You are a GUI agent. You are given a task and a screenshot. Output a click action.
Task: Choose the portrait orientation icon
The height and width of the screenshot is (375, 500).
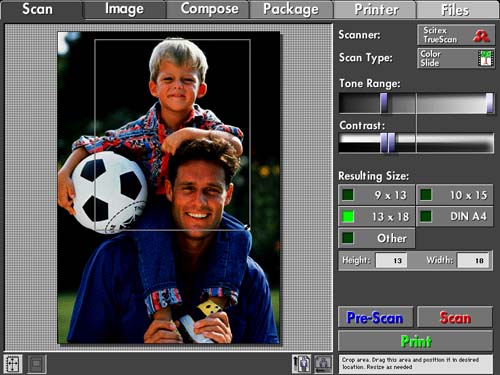click(302, 363)
